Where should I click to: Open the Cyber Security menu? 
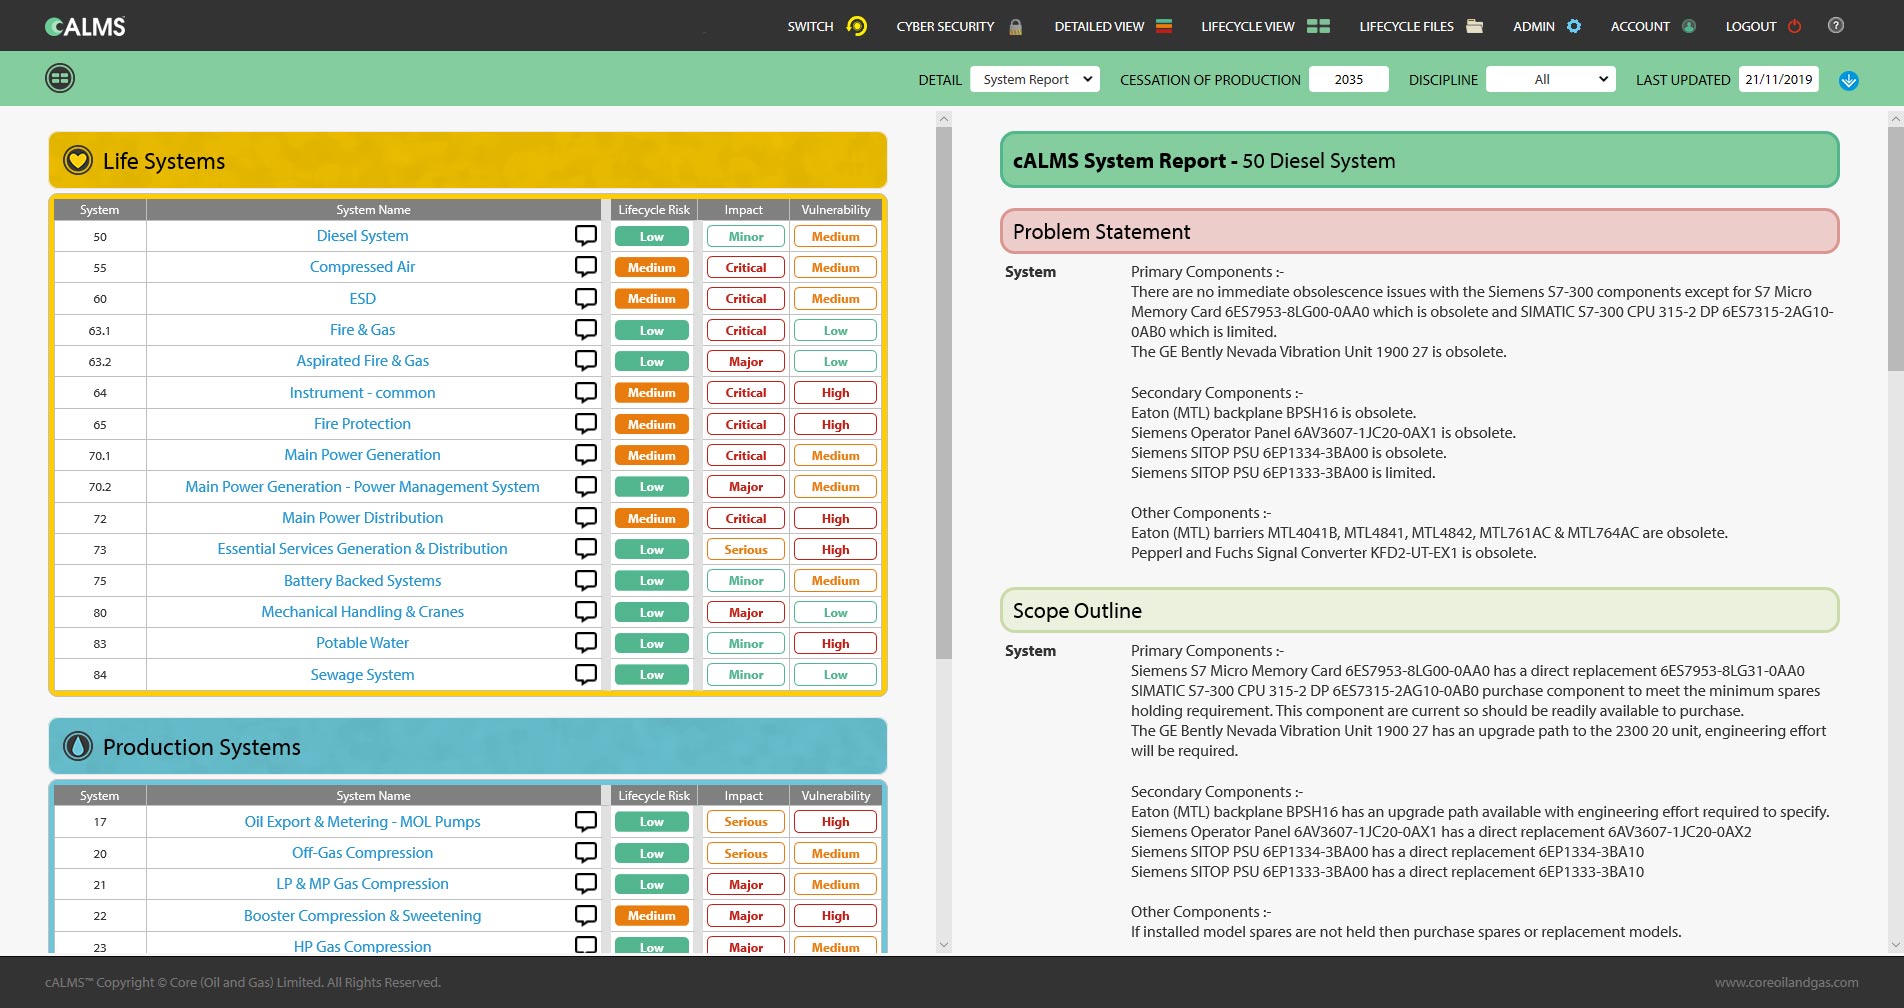tap(958, 26)
